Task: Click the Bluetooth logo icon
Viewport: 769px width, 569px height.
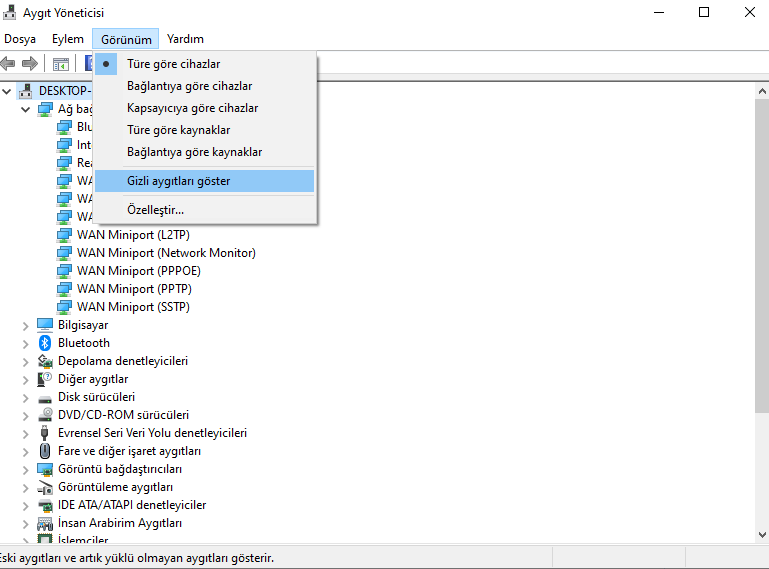Action: (x=45, y=343)
